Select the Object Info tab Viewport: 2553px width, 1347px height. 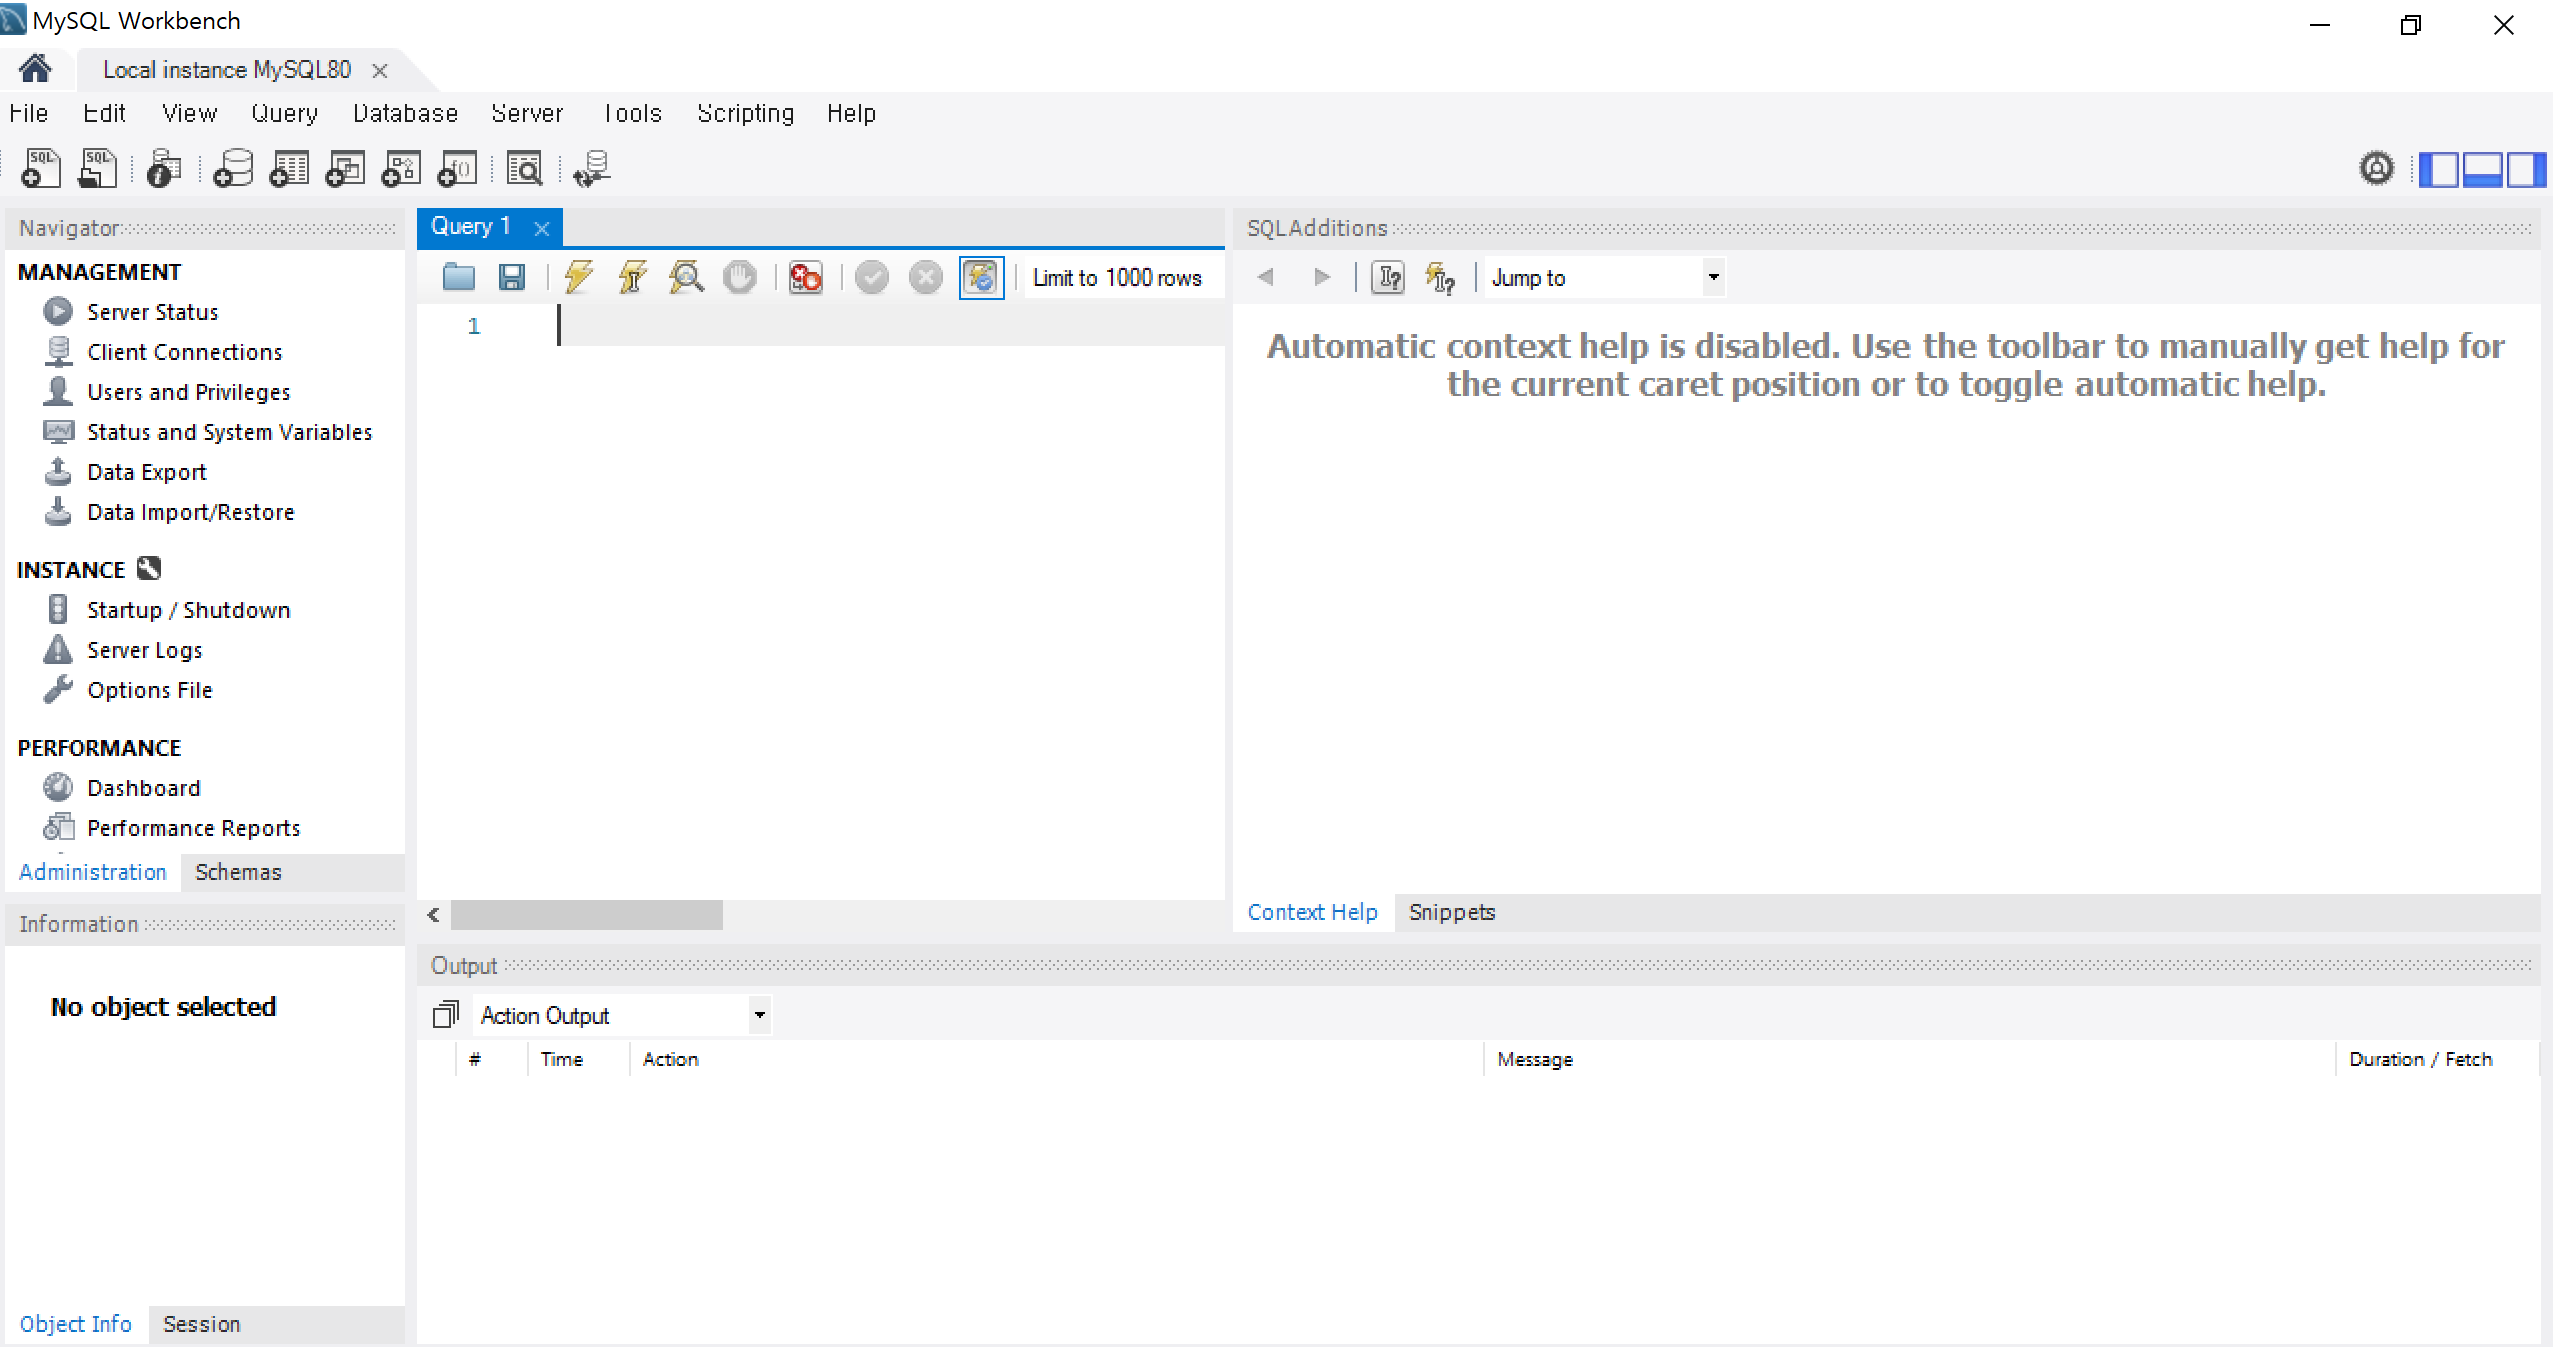[75, 1324]
